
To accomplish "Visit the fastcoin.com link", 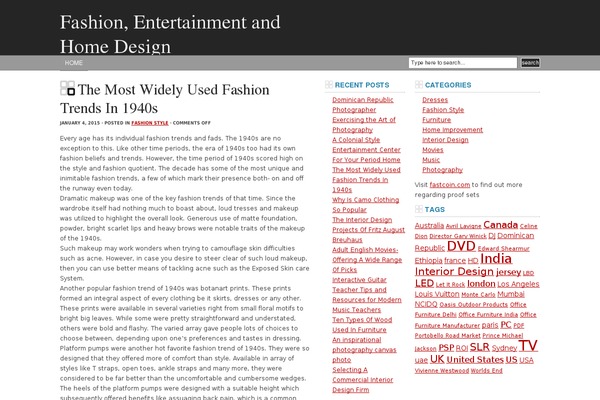I will (449, 184).
